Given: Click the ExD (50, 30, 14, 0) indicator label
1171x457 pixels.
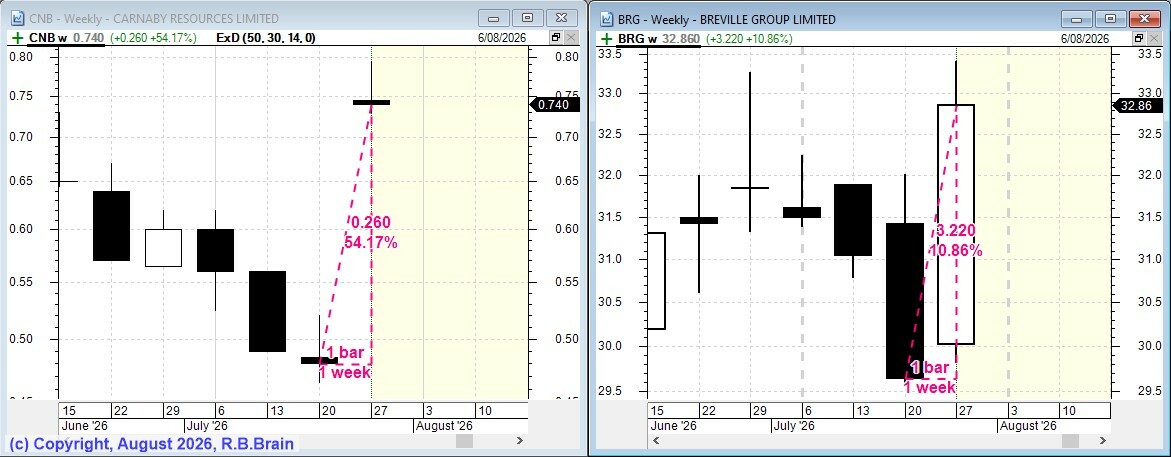Looking at the screenshot, I should (x=264, y=38).
